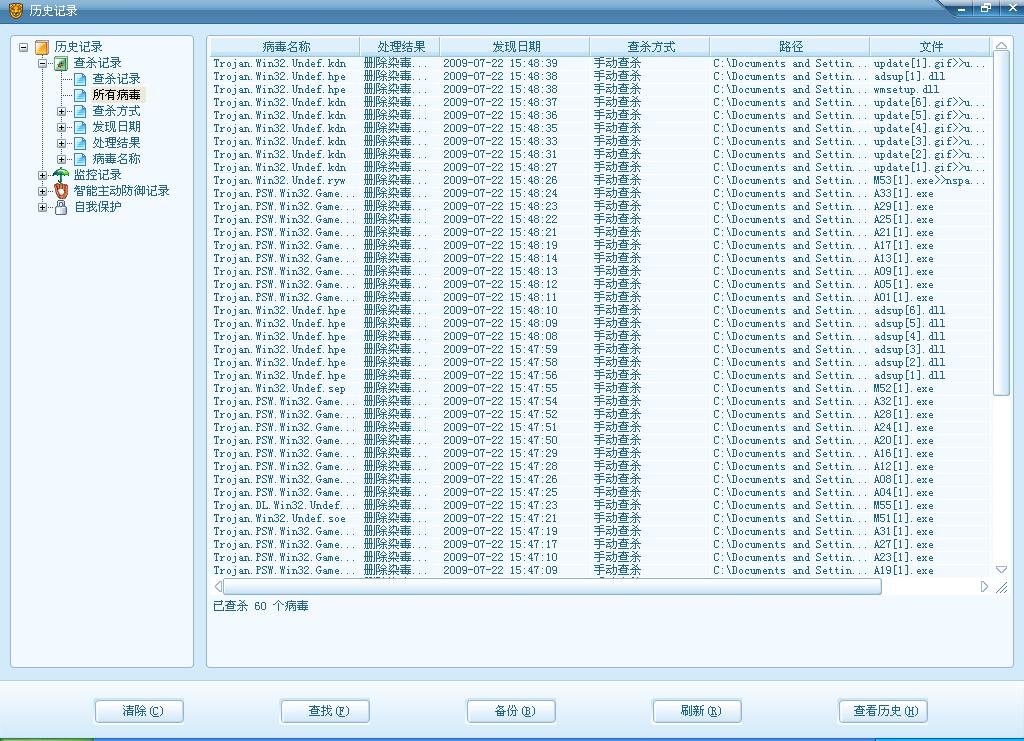Select the row with file A19[1].exe

click(600, 571)
